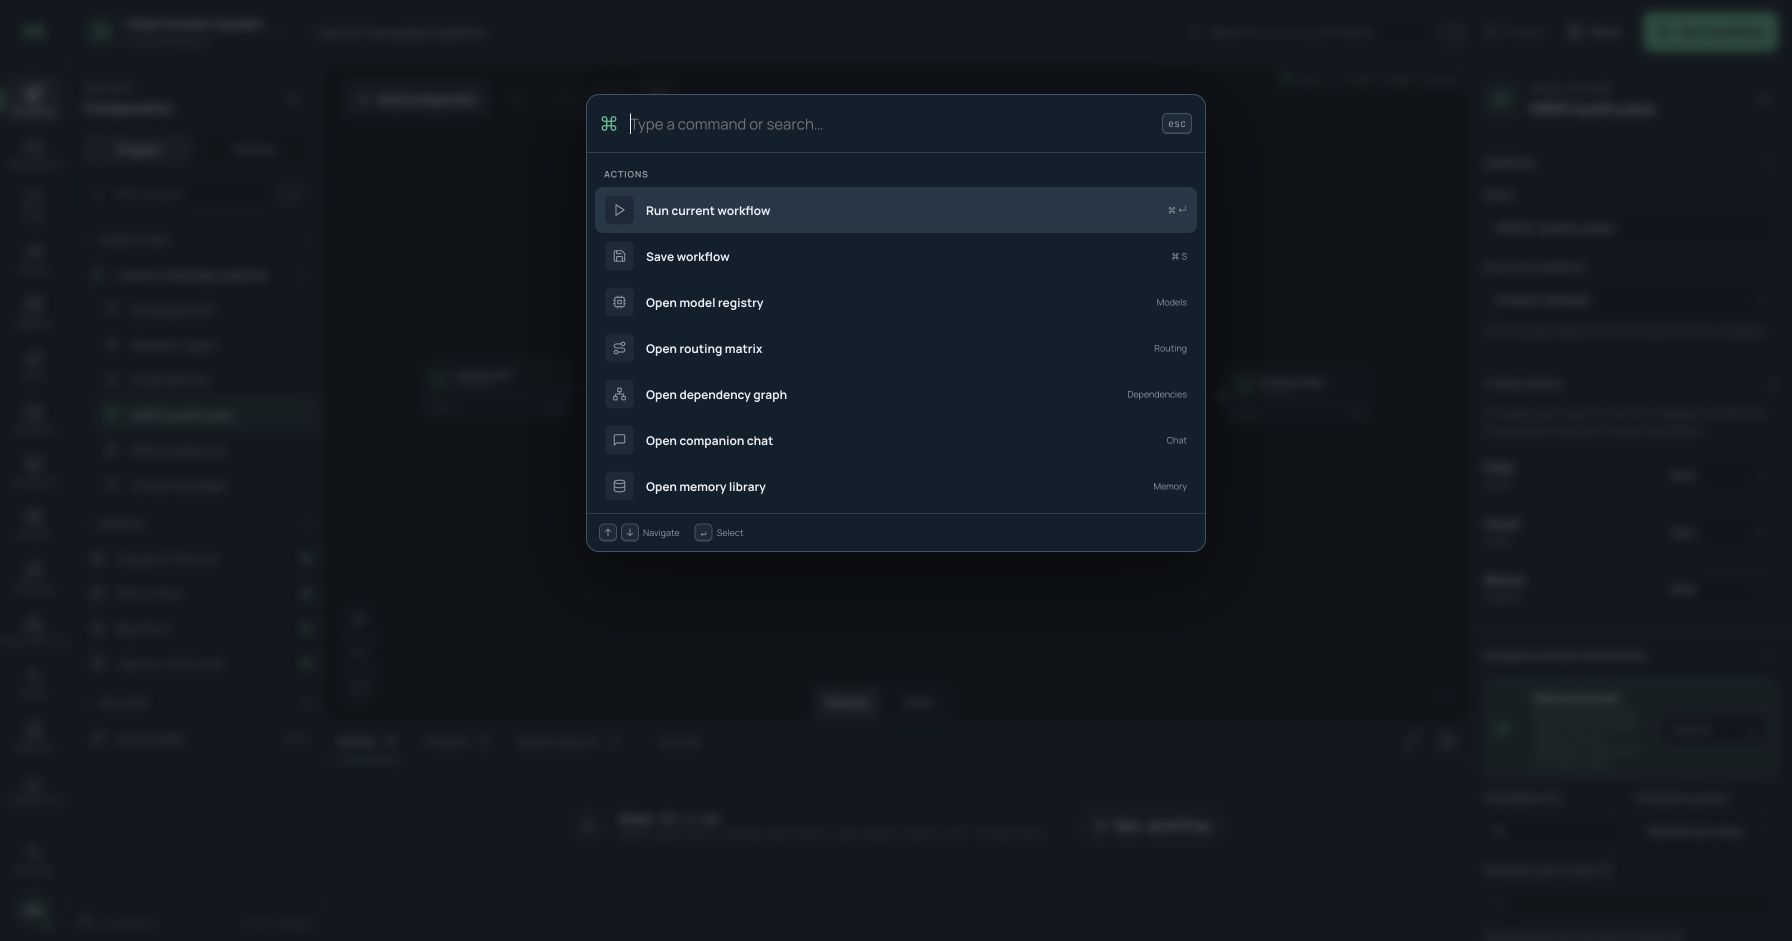Click the chip icon for model registry

pyautogui.click(x=619, y=302)
